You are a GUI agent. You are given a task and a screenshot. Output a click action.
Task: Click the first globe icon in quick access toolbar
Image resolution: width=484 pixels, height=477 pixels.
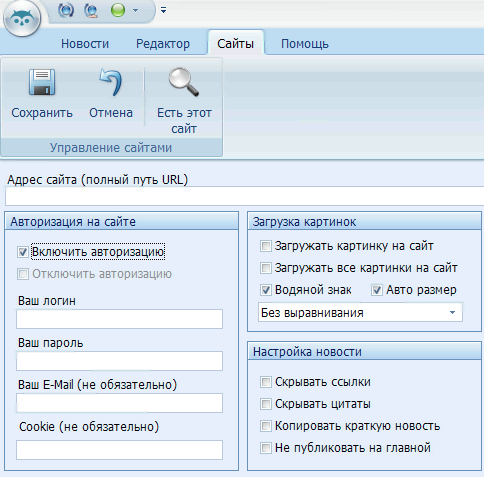tap(66, 10)
